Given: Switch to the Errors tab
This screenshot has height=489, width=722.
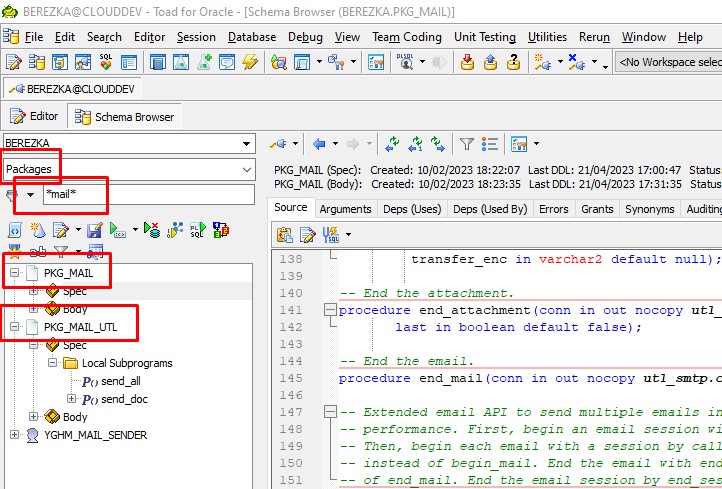Looking at the screenshot, I should [x=553, y=209].
